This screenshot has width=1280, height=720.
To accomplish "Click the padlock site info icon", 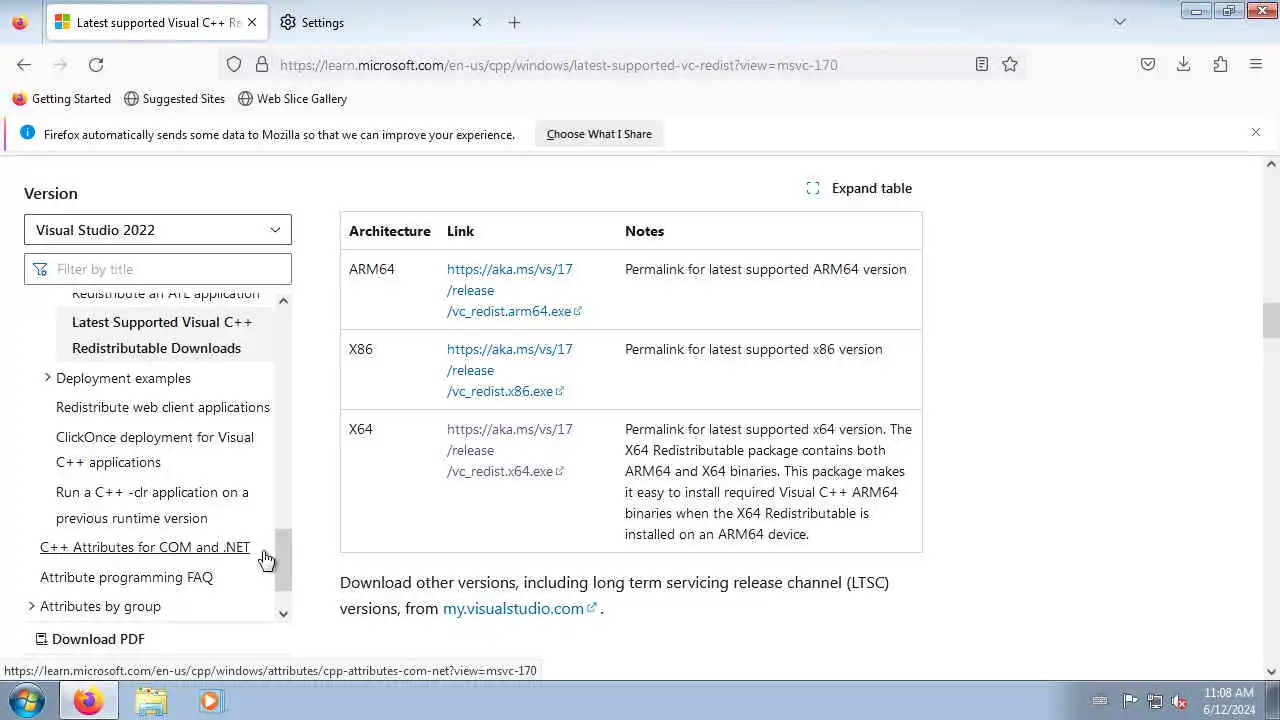I will coord(262,65).
